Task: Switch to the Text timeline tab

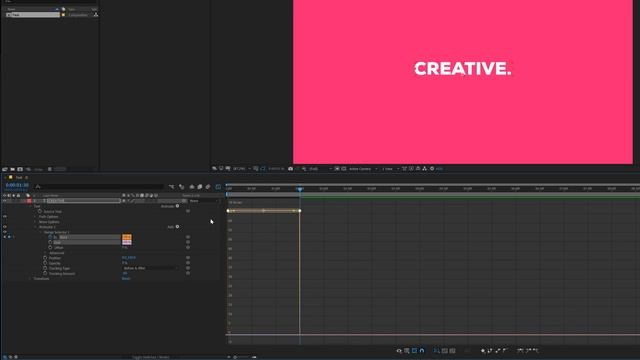Action: [x=19, y=178]
